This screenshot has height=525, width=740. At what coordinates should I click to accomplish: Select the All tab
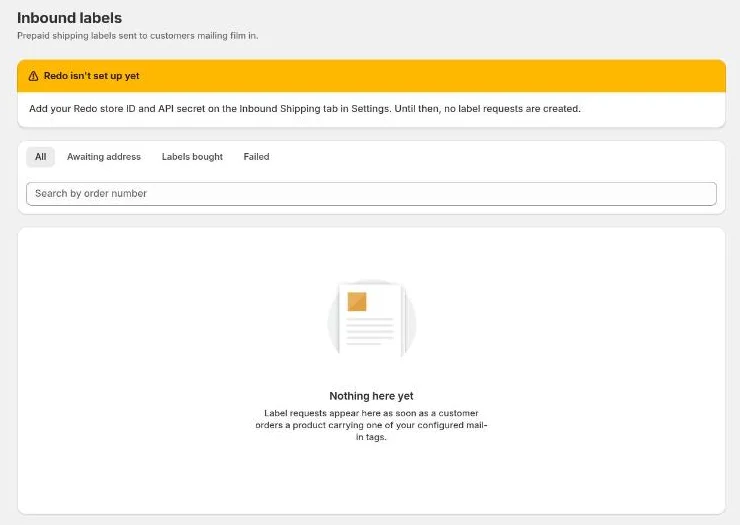[x=41, y=157]
